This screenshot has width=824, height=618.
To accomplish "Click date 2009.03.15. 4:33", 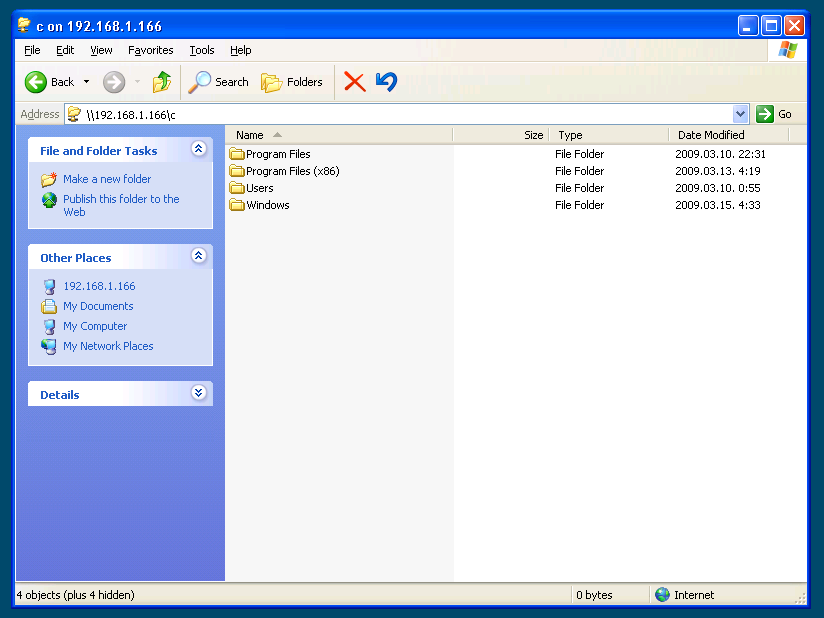I will click(x=718, y=205).
